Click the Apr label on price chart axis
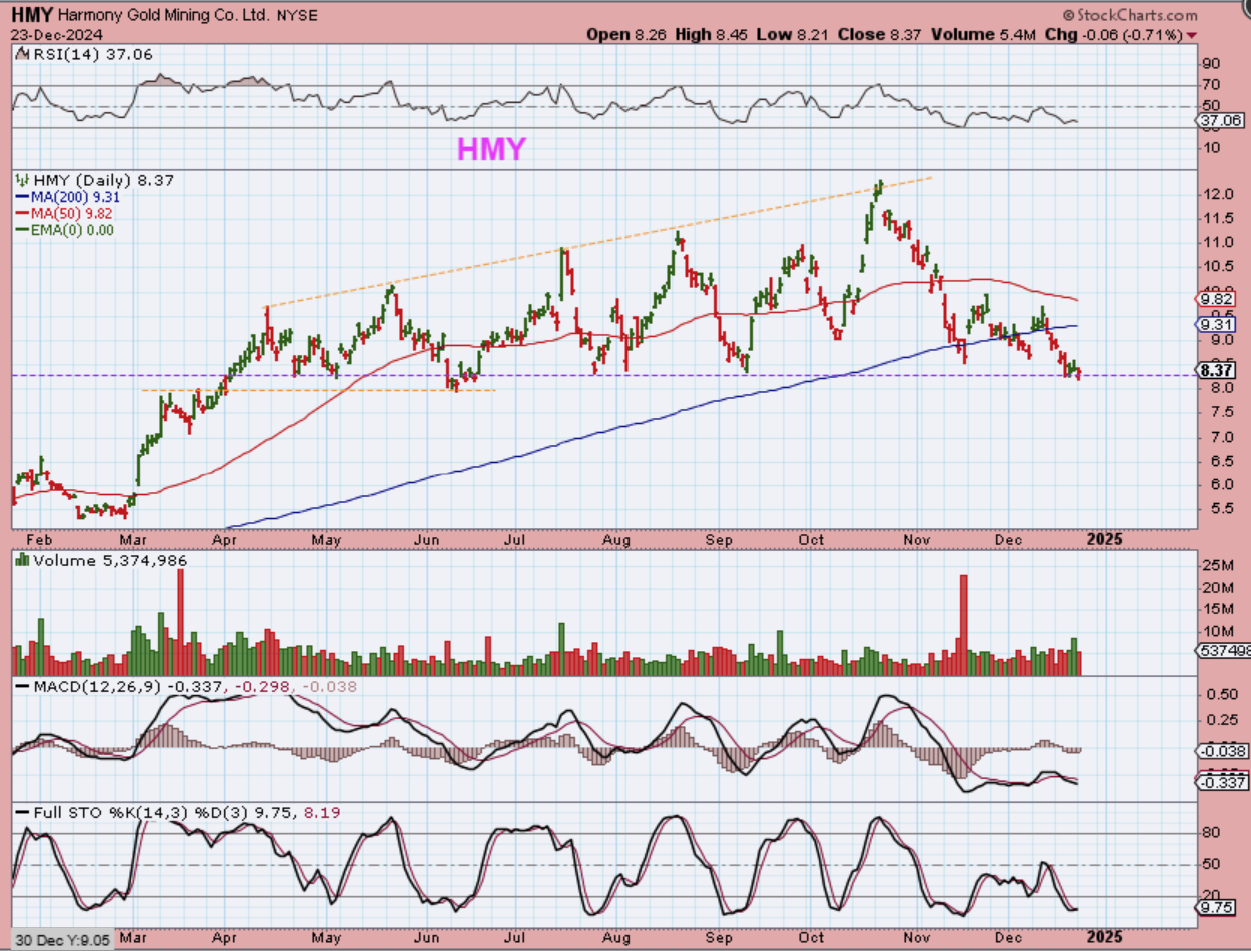Screen dimensions: 1251x951 tap(225, 538)
